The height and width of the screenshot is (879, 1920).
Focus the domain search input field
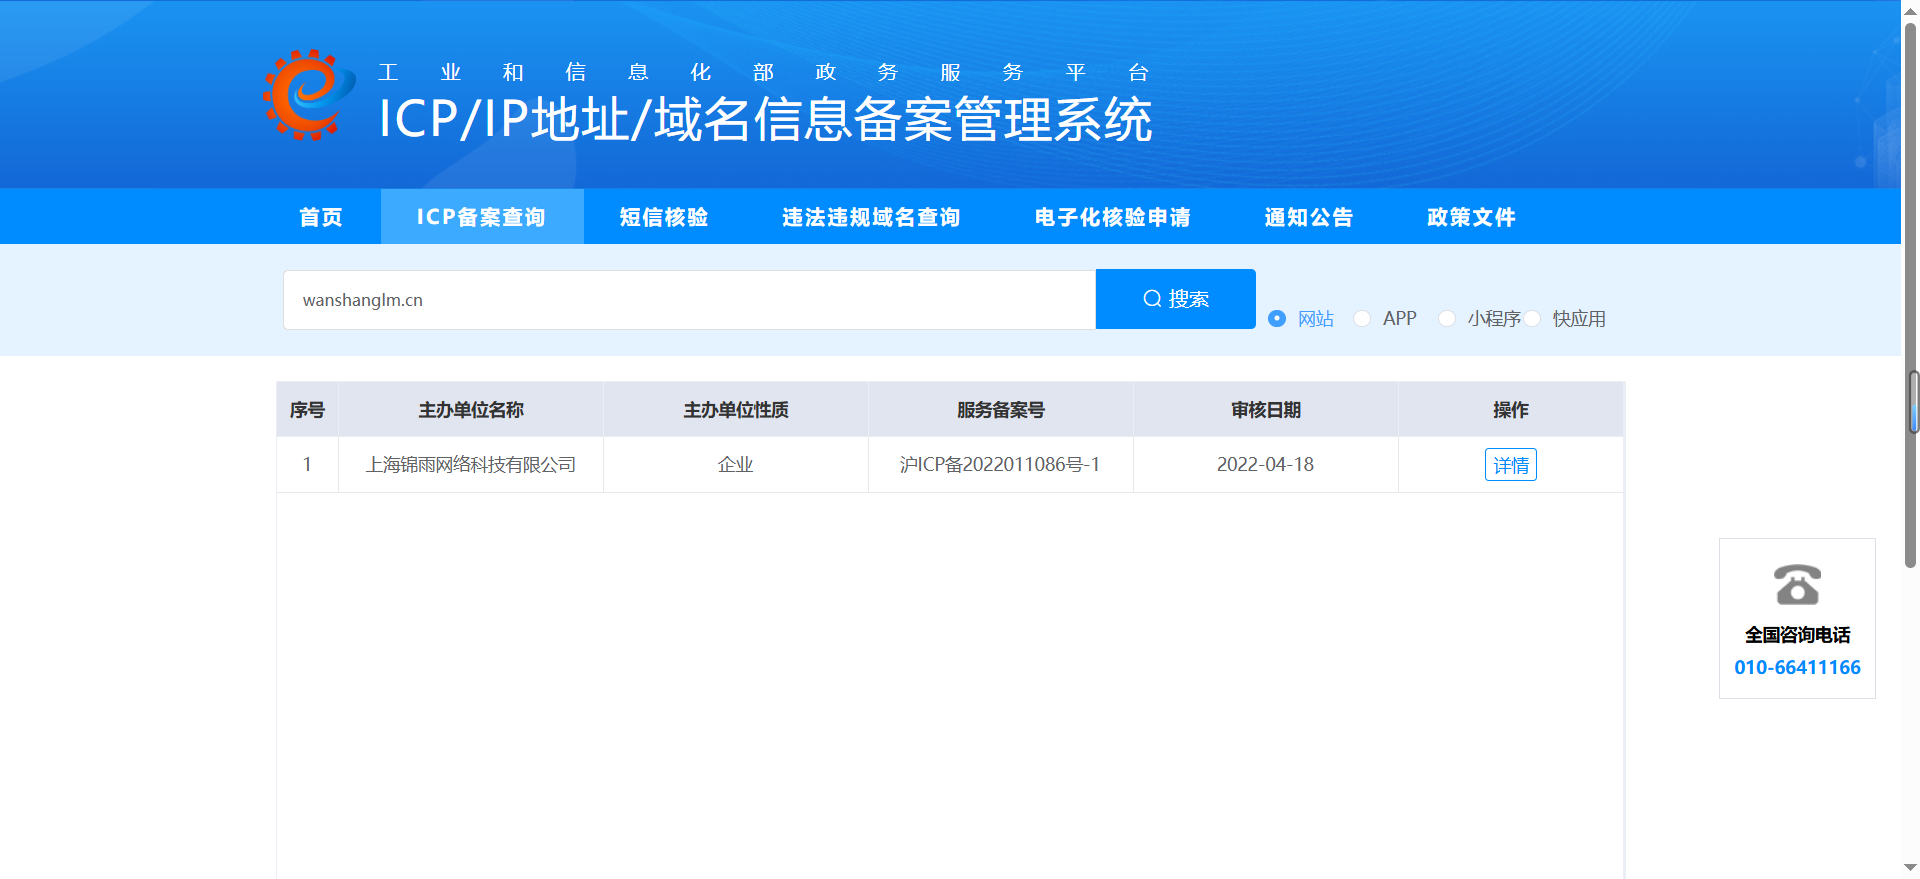point(690,300)
